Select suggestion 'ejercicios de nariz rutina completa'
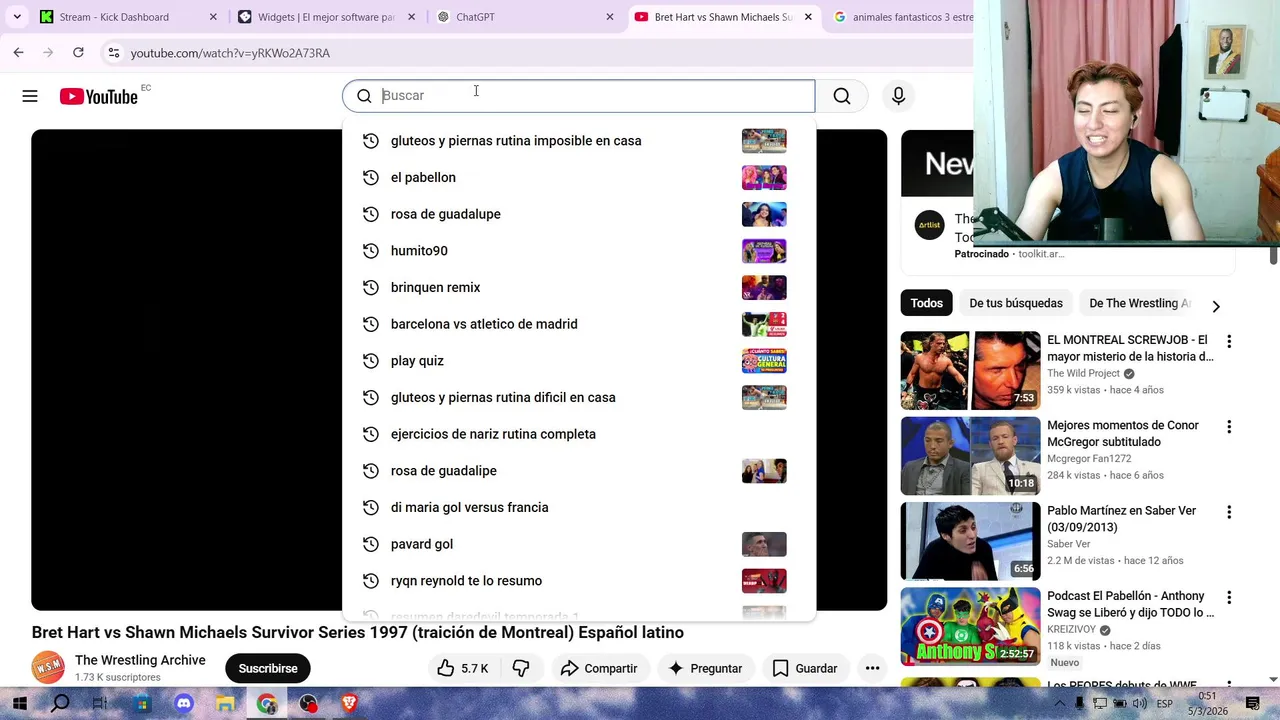 [x=579, y=434]
